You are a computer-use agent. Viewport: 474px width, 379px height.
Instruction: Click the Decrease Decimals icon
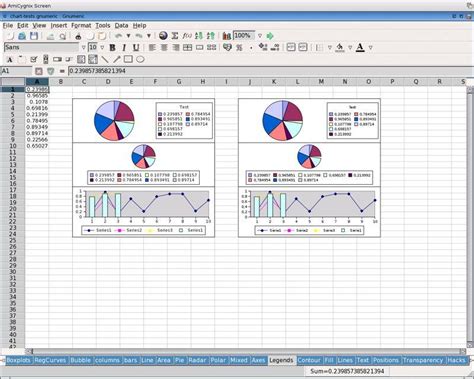tap(275, 47)
